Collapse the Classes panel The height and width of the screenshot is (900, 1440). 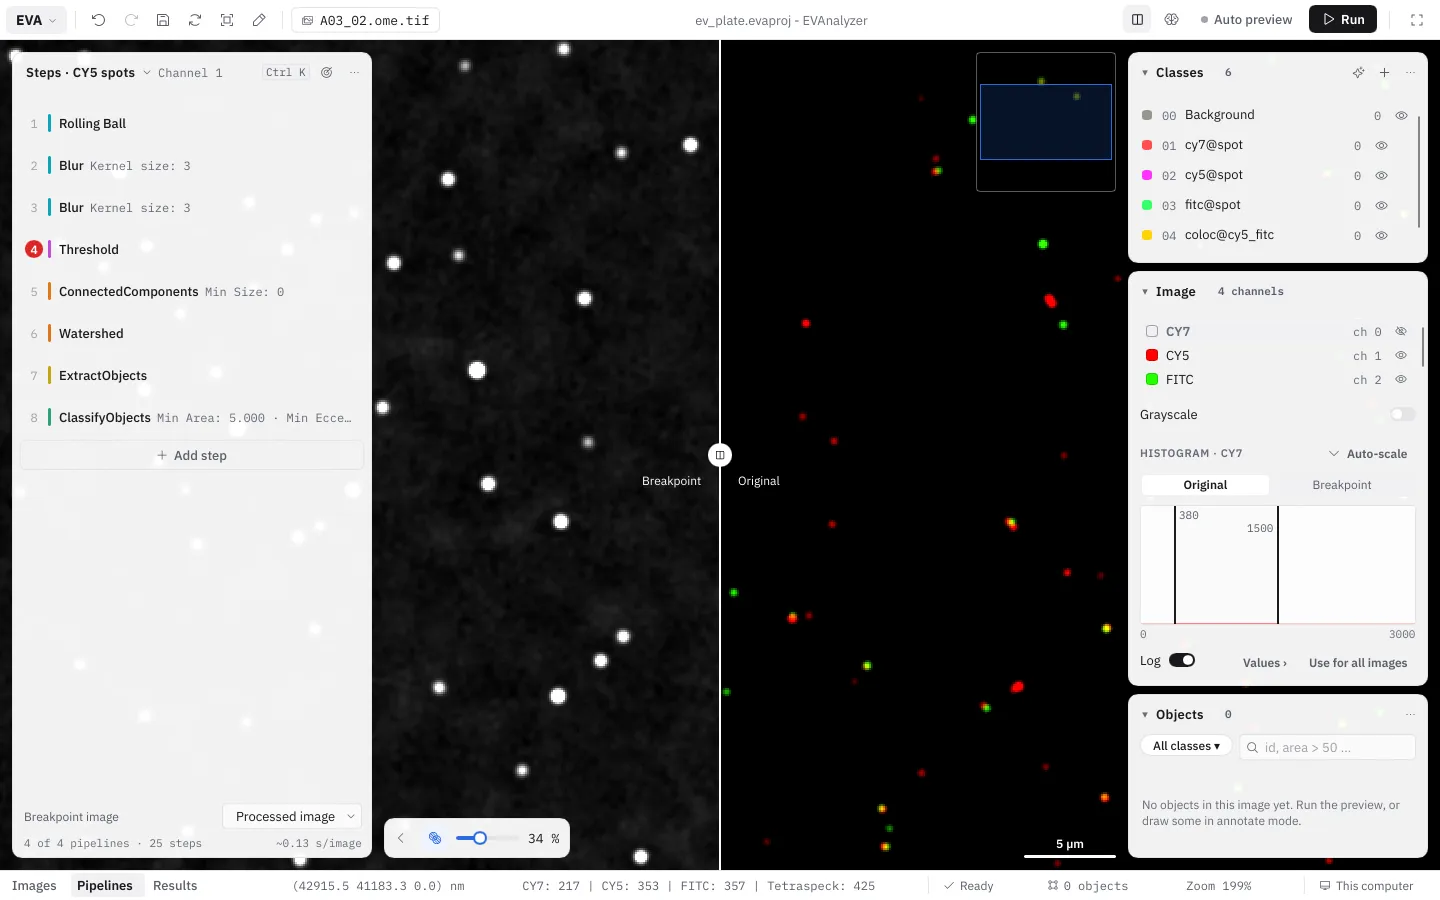click(x=1145, y=72)
